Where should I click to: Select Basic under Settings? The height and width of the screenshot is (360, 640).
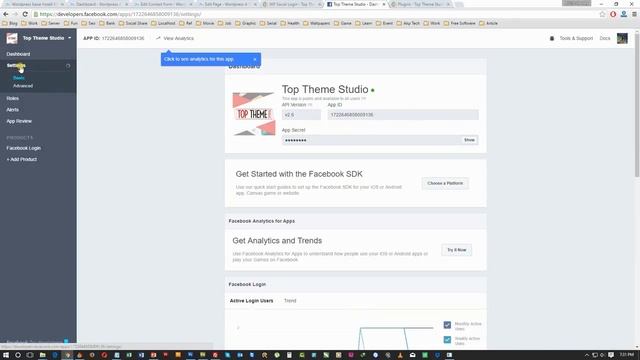pyautogui.click(x=19, y=78)
